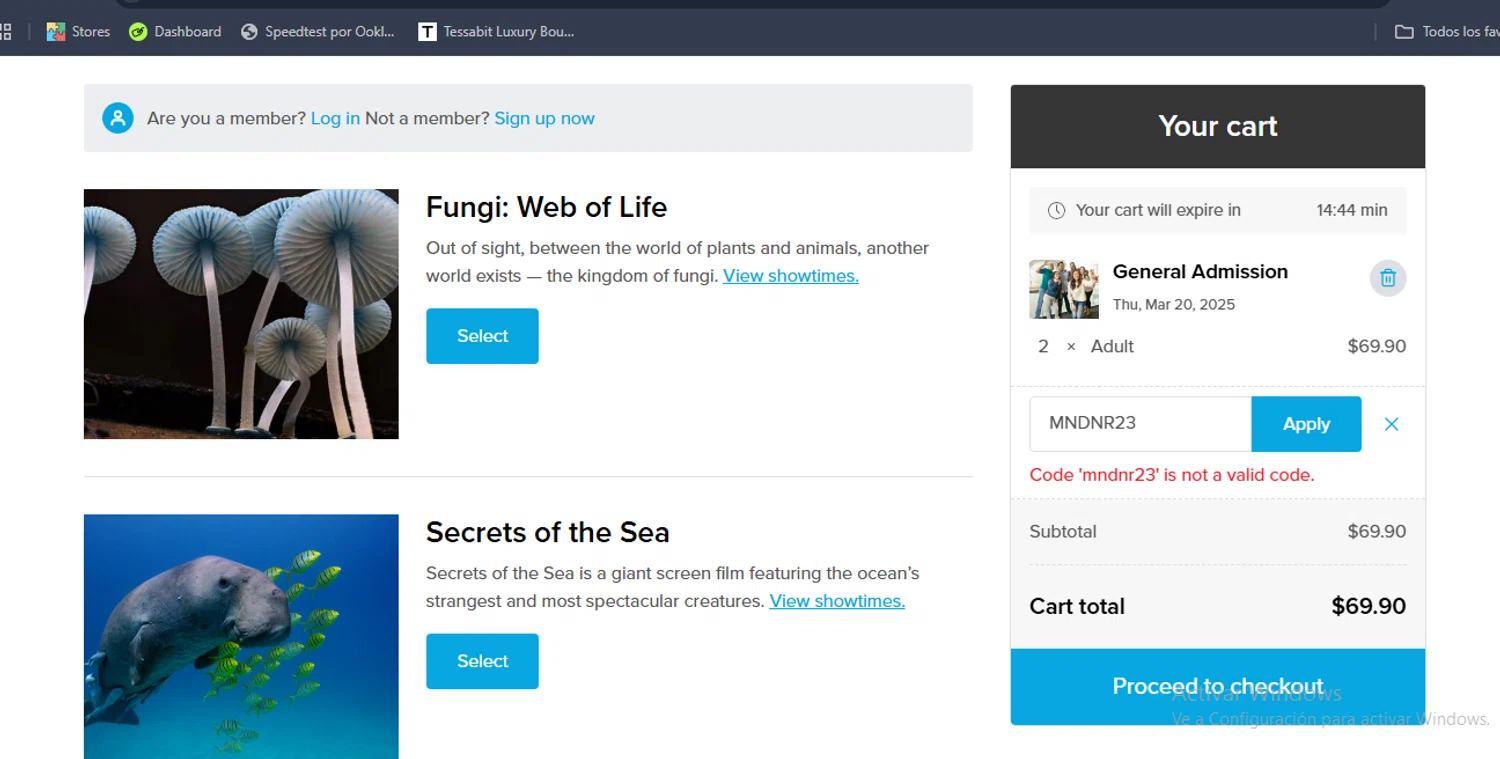The image size is (1500, 759).
Task: Click the General Admission item title
Action: [x=1200, y=272]
